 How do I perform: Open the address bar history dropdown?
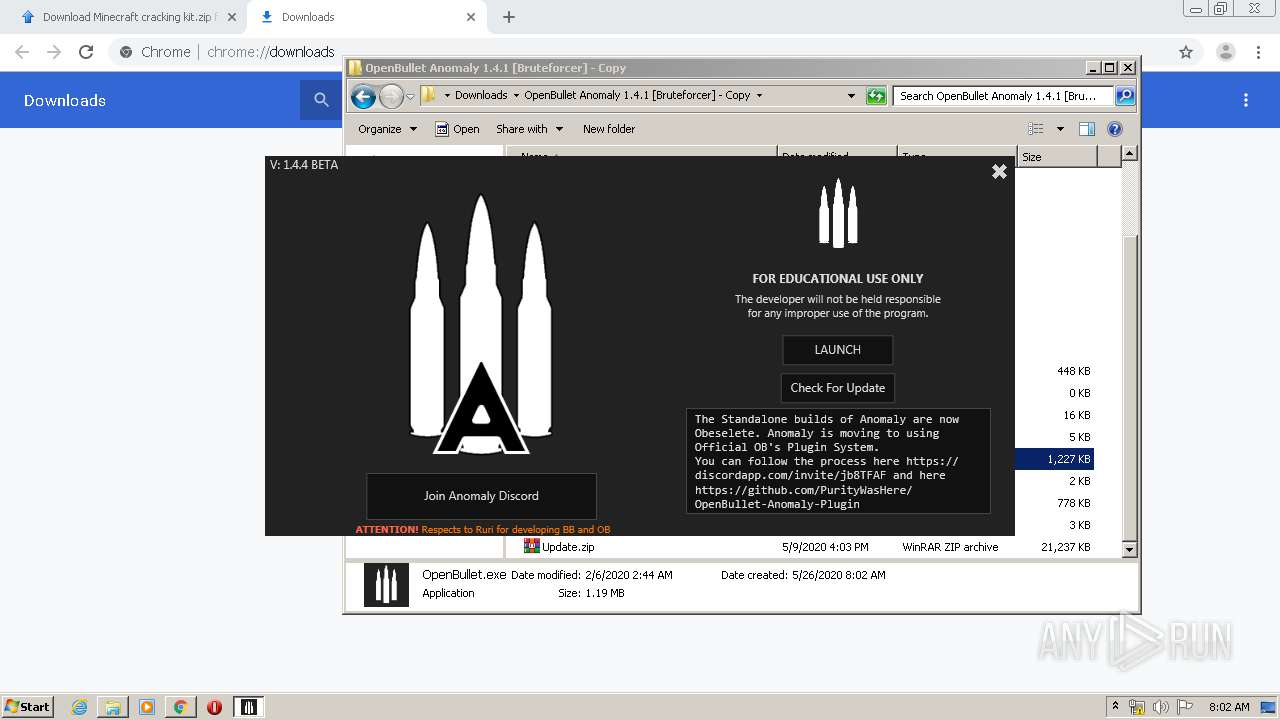[x=851, y=96]
